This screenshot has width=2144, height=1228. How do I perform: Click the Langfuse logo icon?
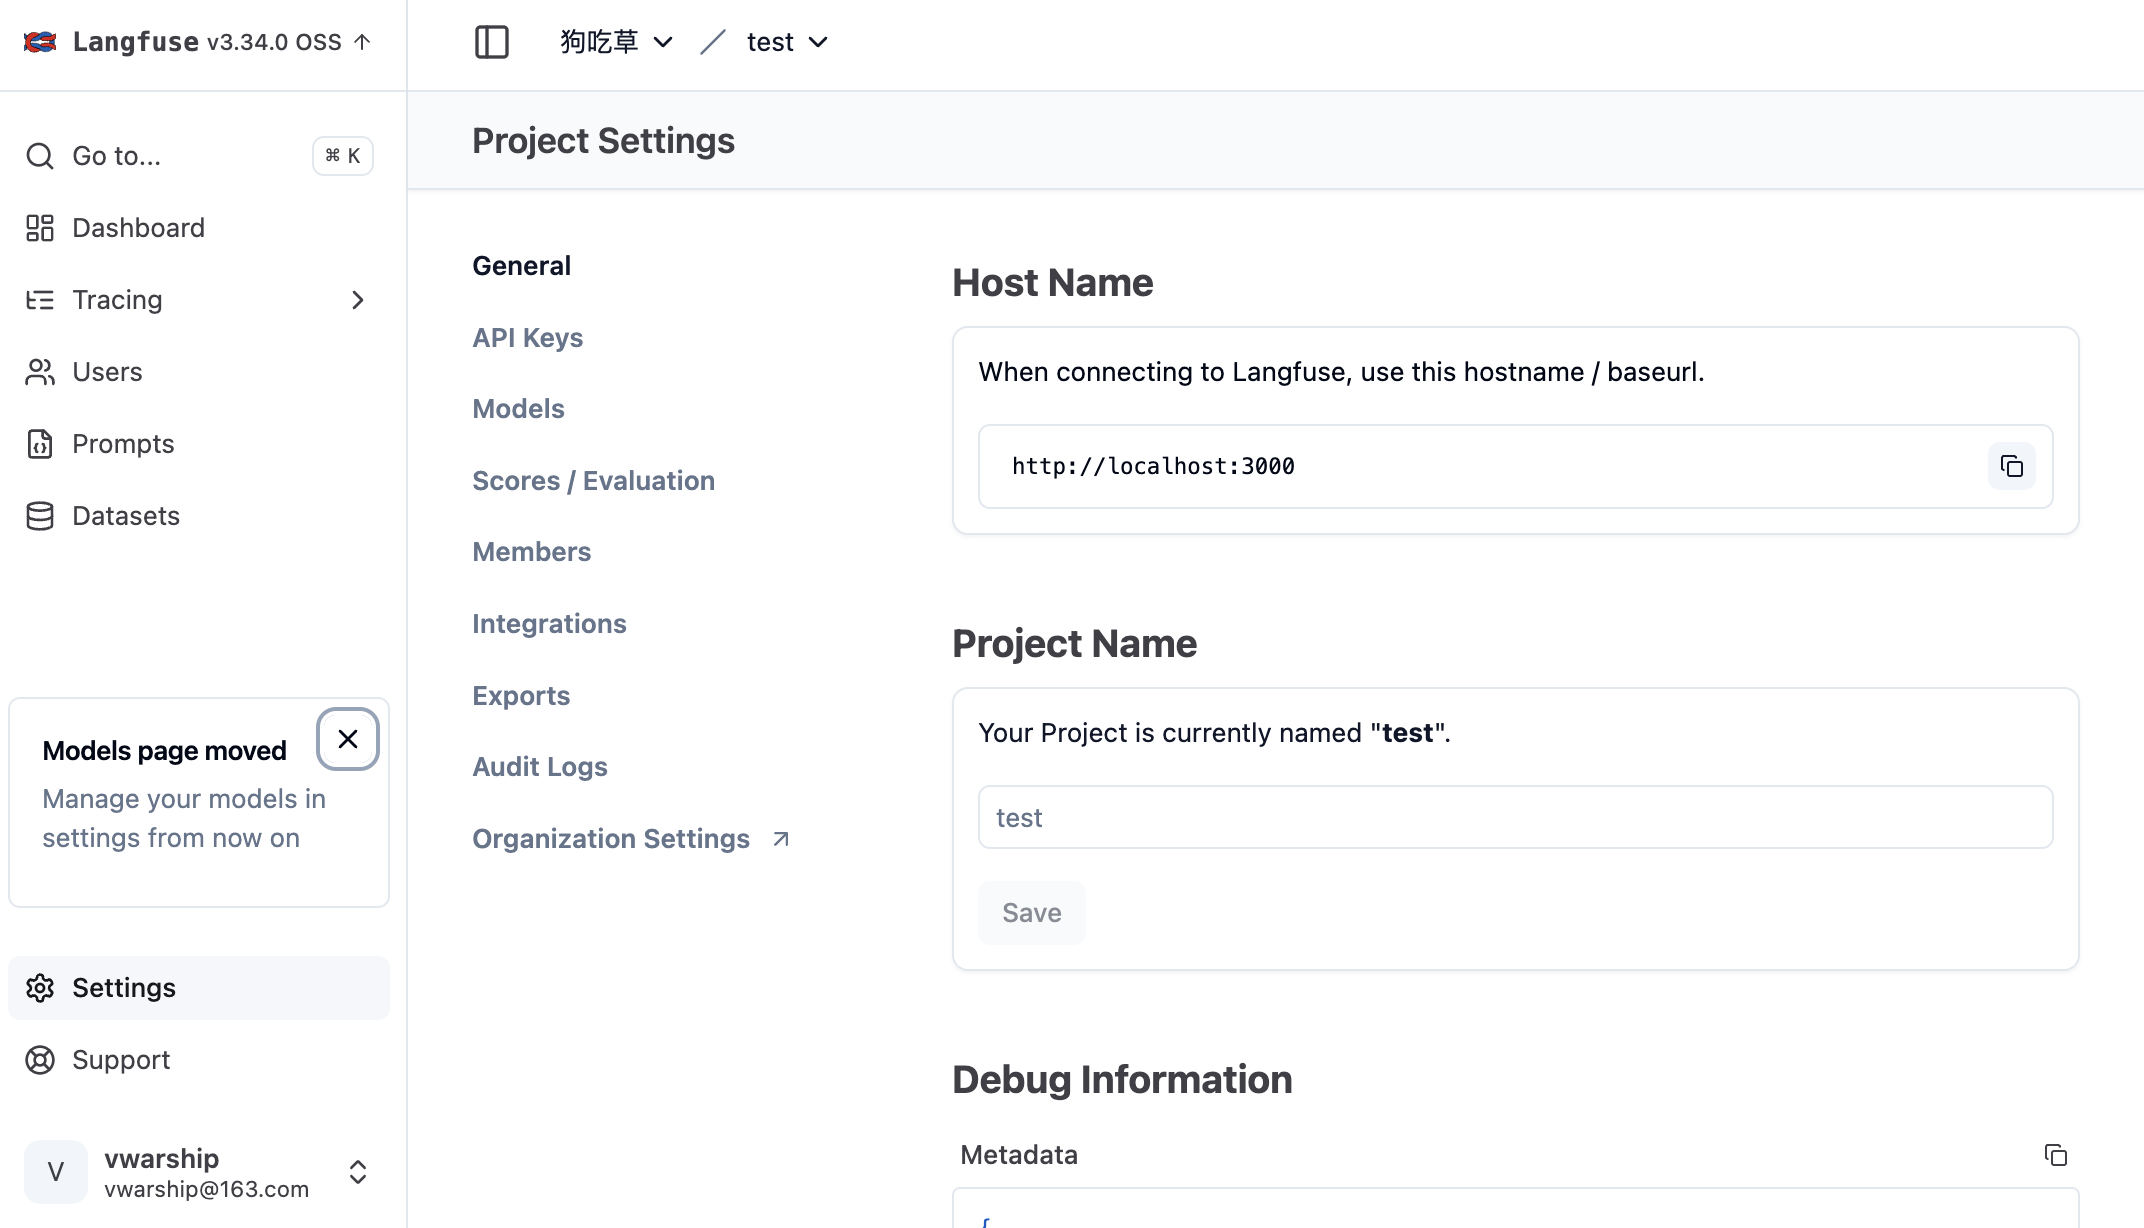click(40, 42)
